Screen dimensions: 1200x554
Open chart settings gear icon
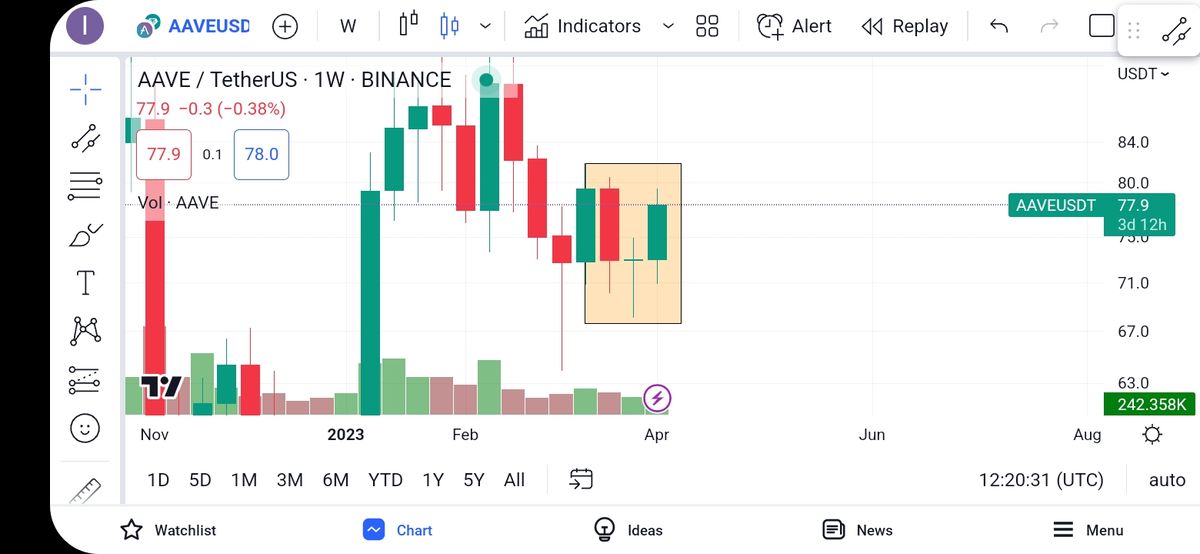coord(1152,434)
